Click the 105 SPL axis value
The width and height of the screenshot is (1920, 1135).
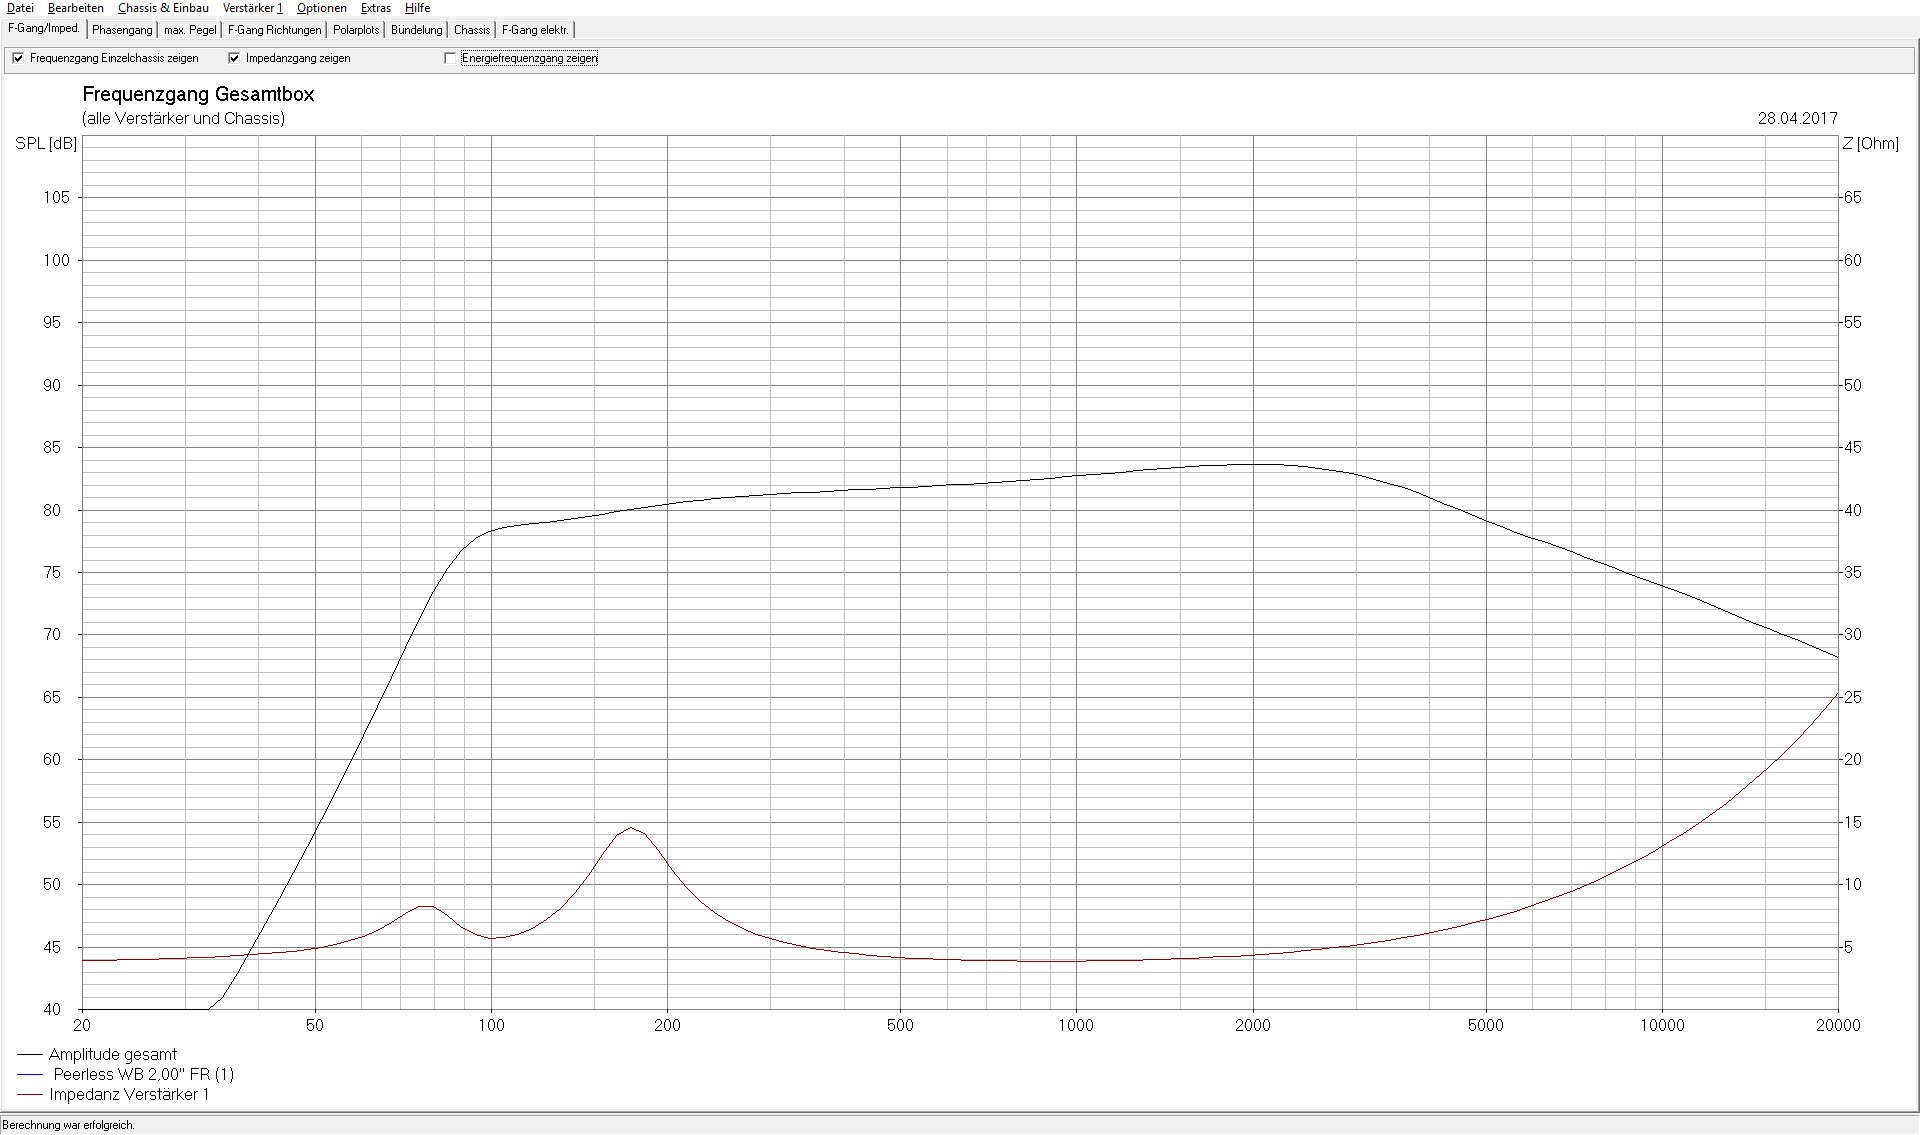tap(56, 197)
